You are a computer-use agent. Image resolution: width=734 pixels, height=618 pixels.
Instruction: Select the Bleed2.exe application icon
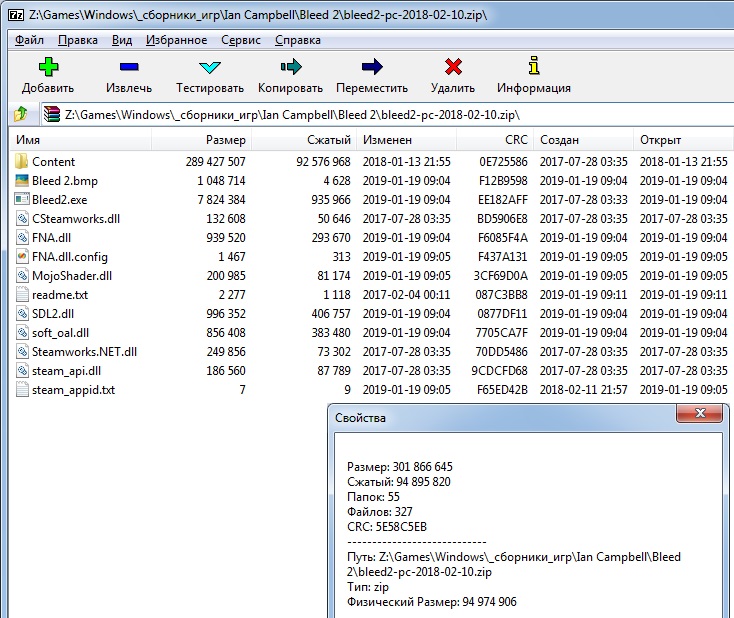click(22, 199)
